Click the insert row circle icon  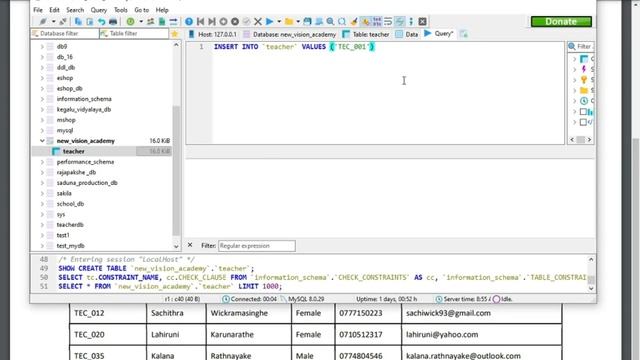pos(223,22)
